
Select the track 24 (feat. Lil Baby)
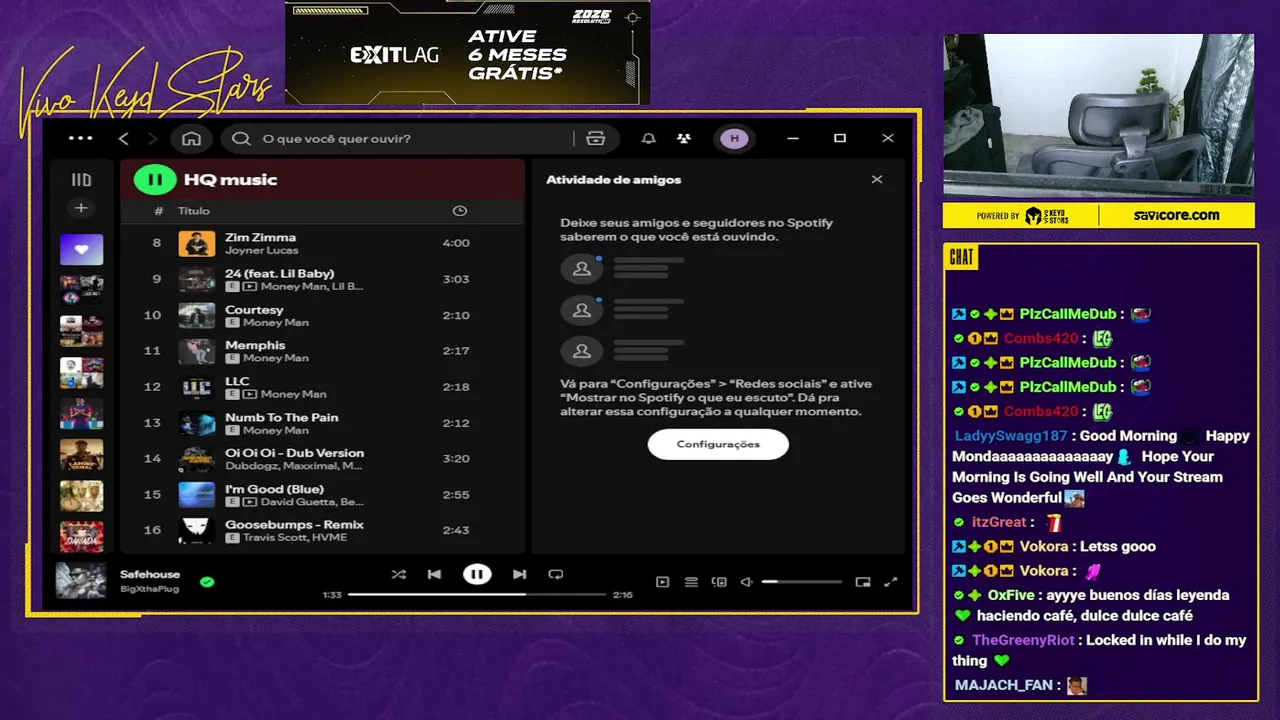322,279
